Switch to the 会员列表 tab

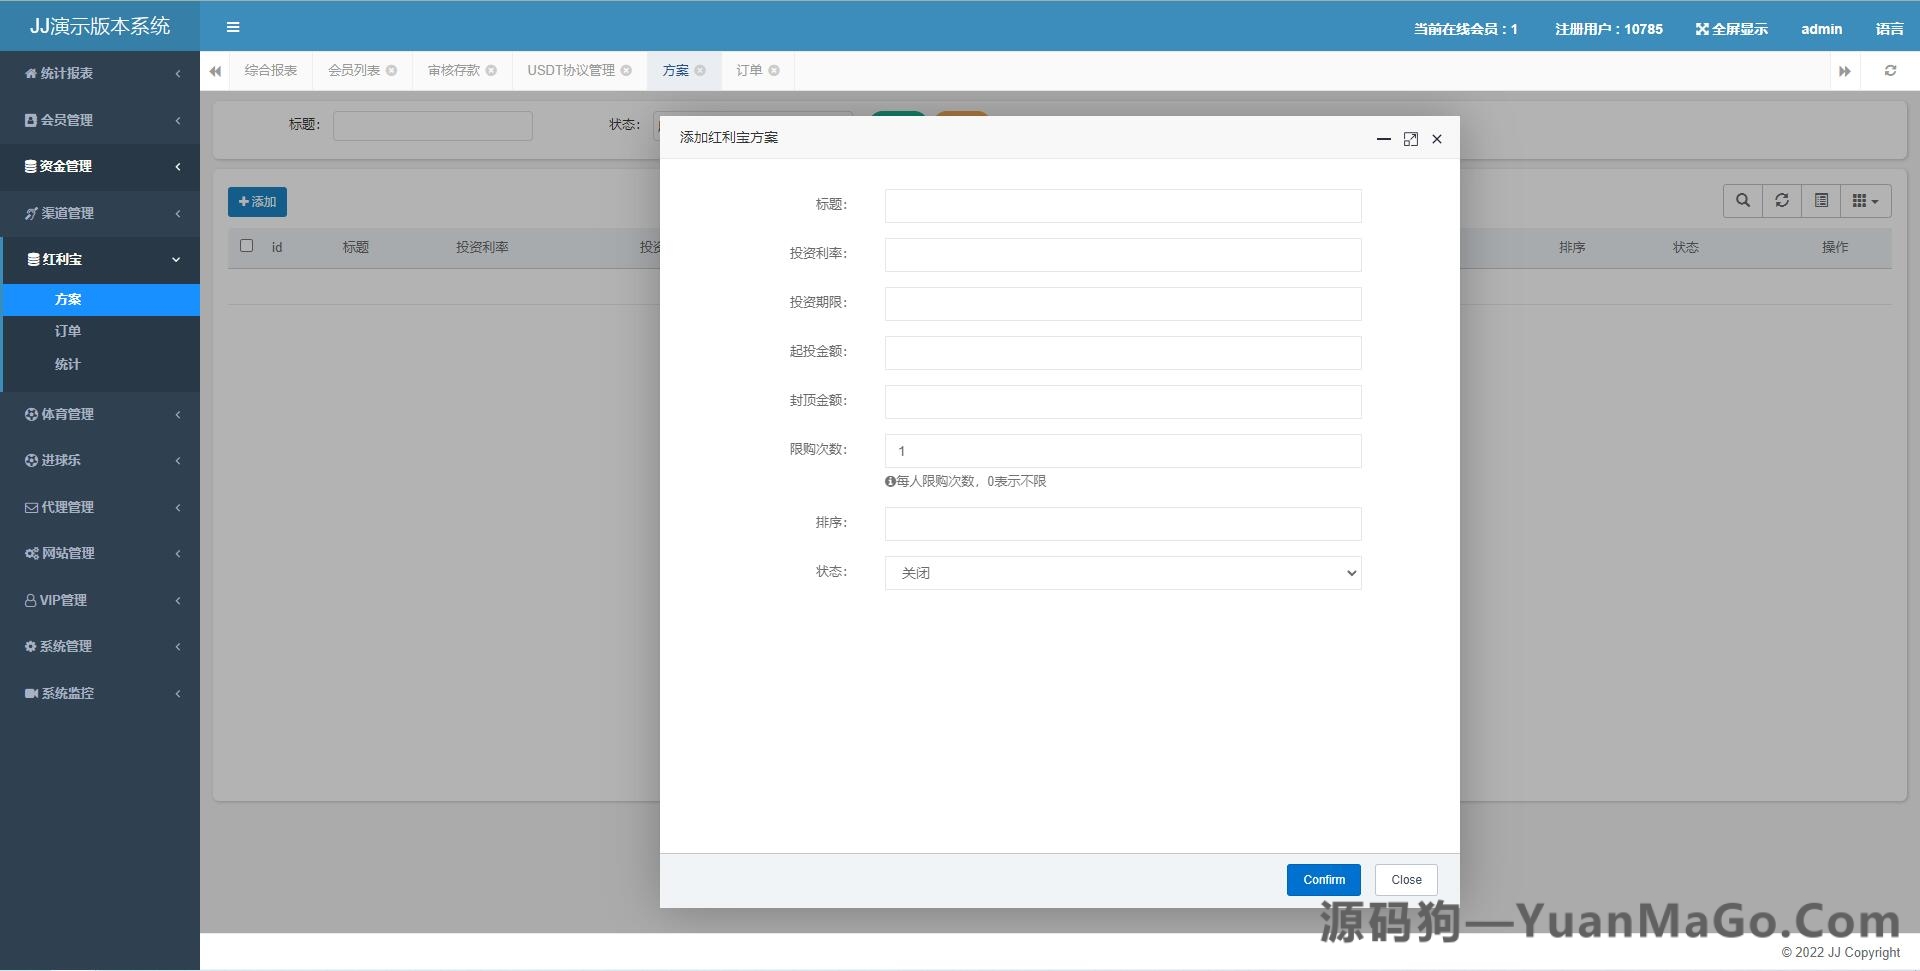coord(353,70)
